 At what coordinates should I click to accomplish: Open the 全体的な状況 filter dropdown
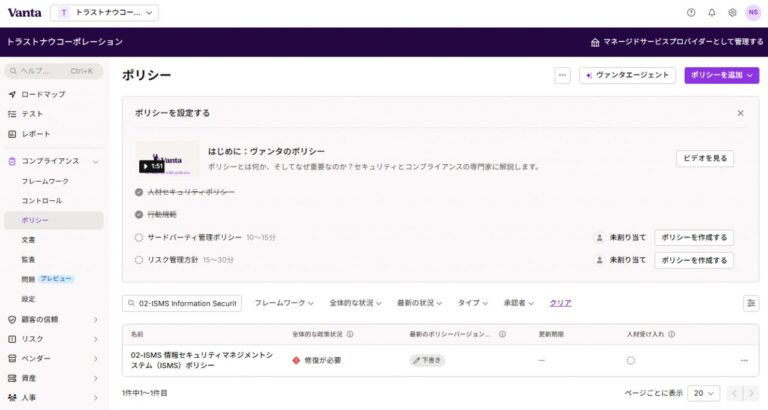point(356,303)
